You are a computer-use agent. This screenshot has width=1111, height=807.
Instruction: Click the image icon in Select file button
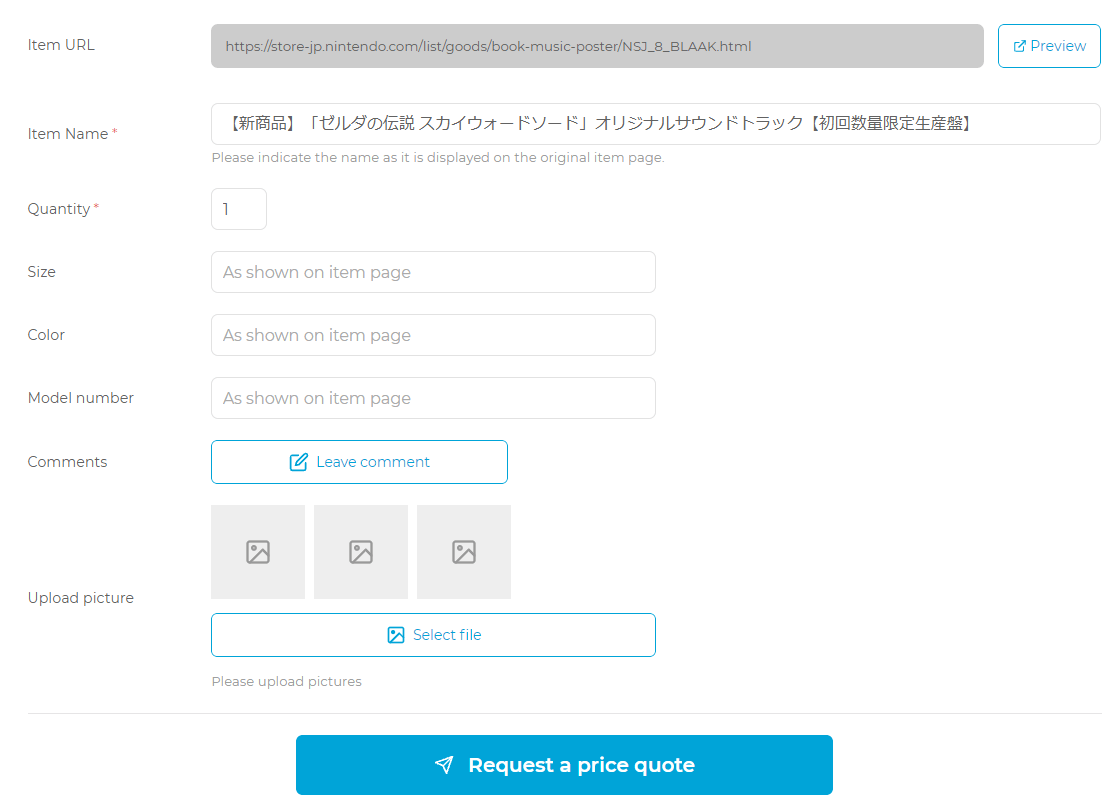point(395,635)
